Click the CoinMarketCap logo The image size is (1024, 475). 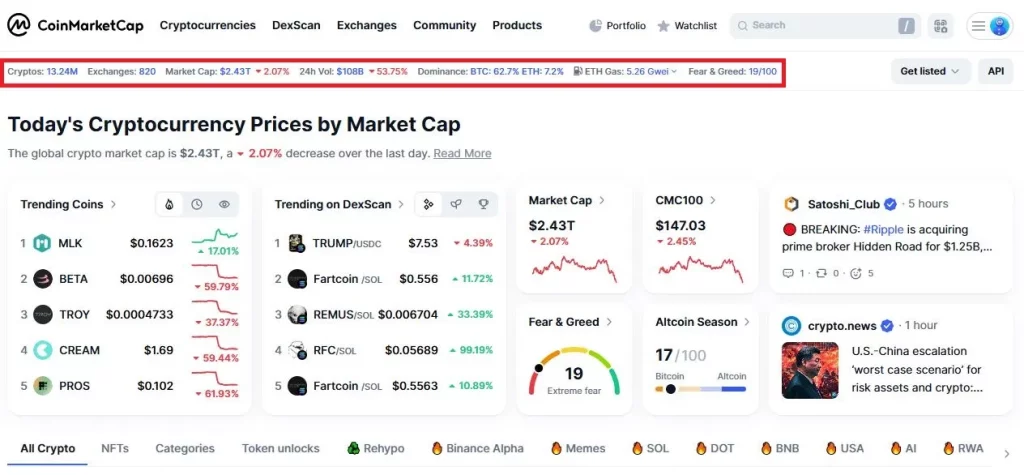coord(78,25)
